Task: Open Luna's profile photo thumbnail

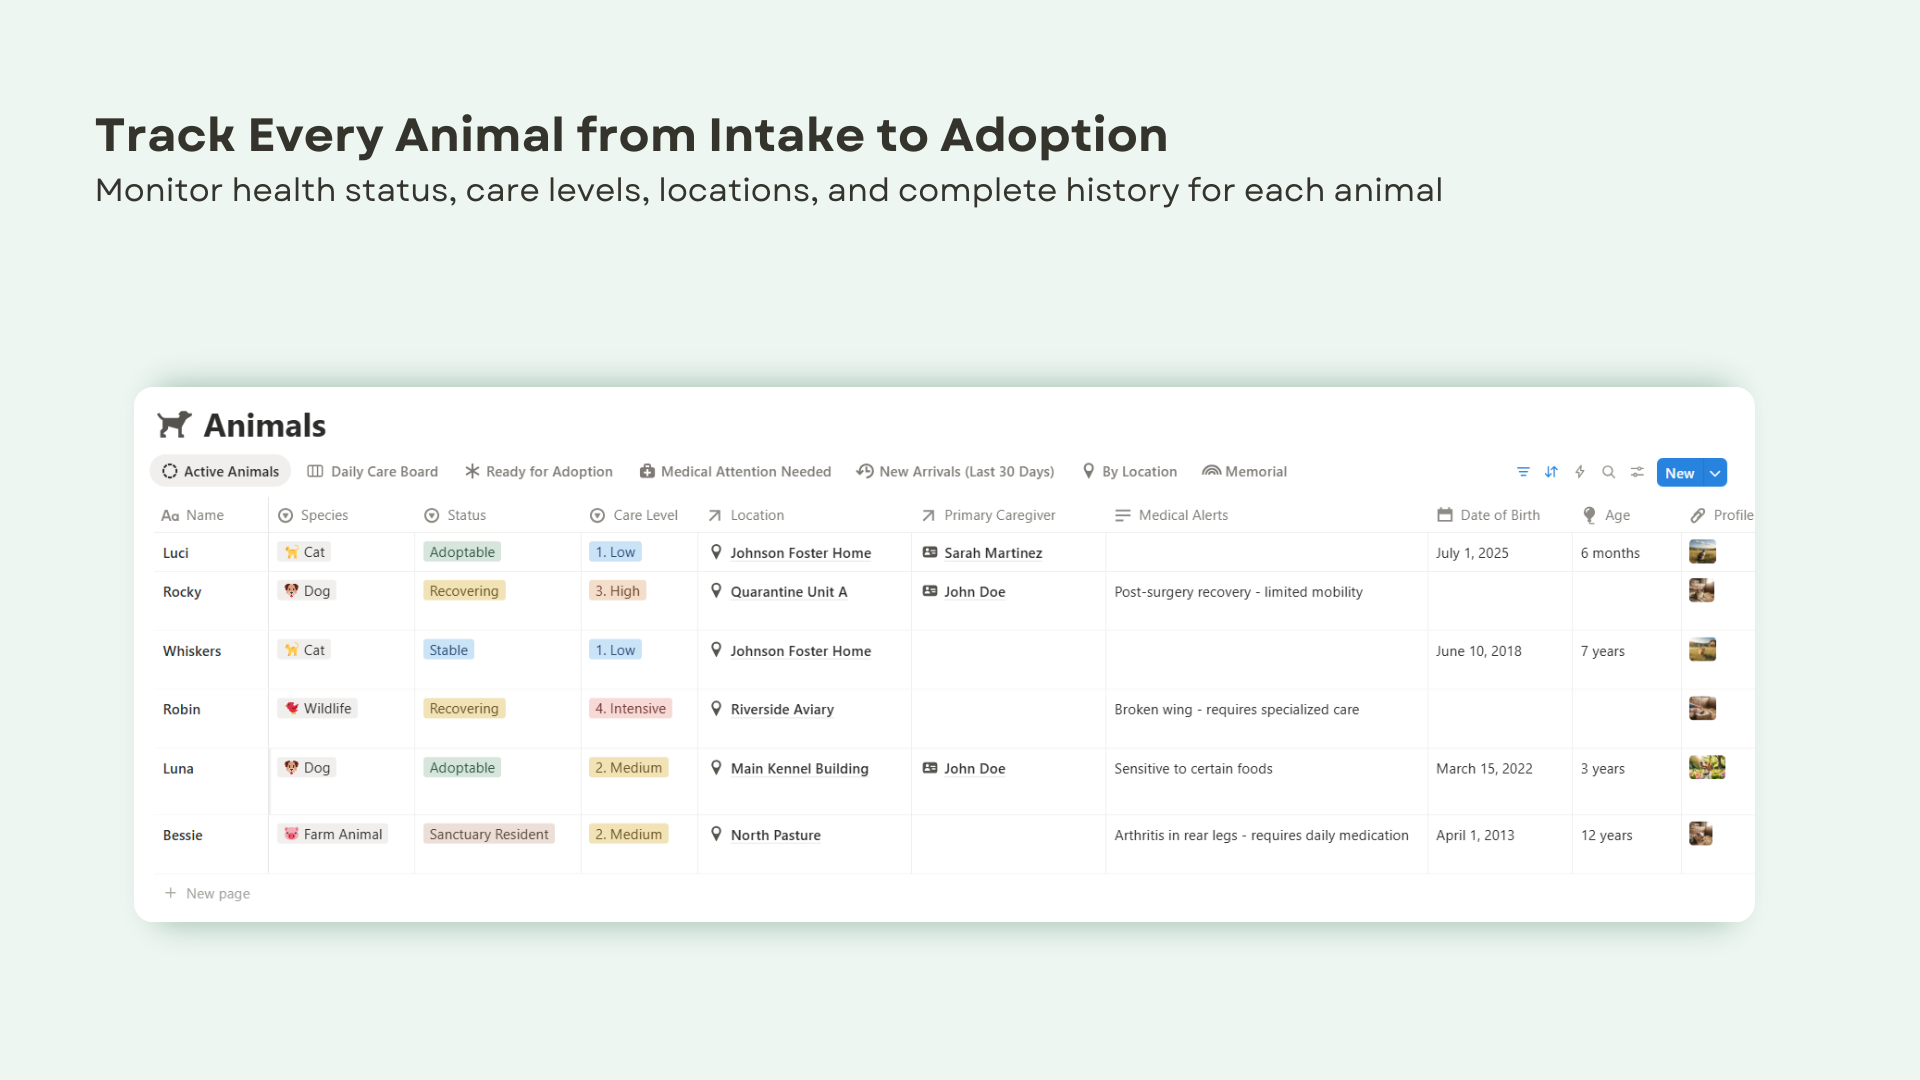Action: (1706, 768)
